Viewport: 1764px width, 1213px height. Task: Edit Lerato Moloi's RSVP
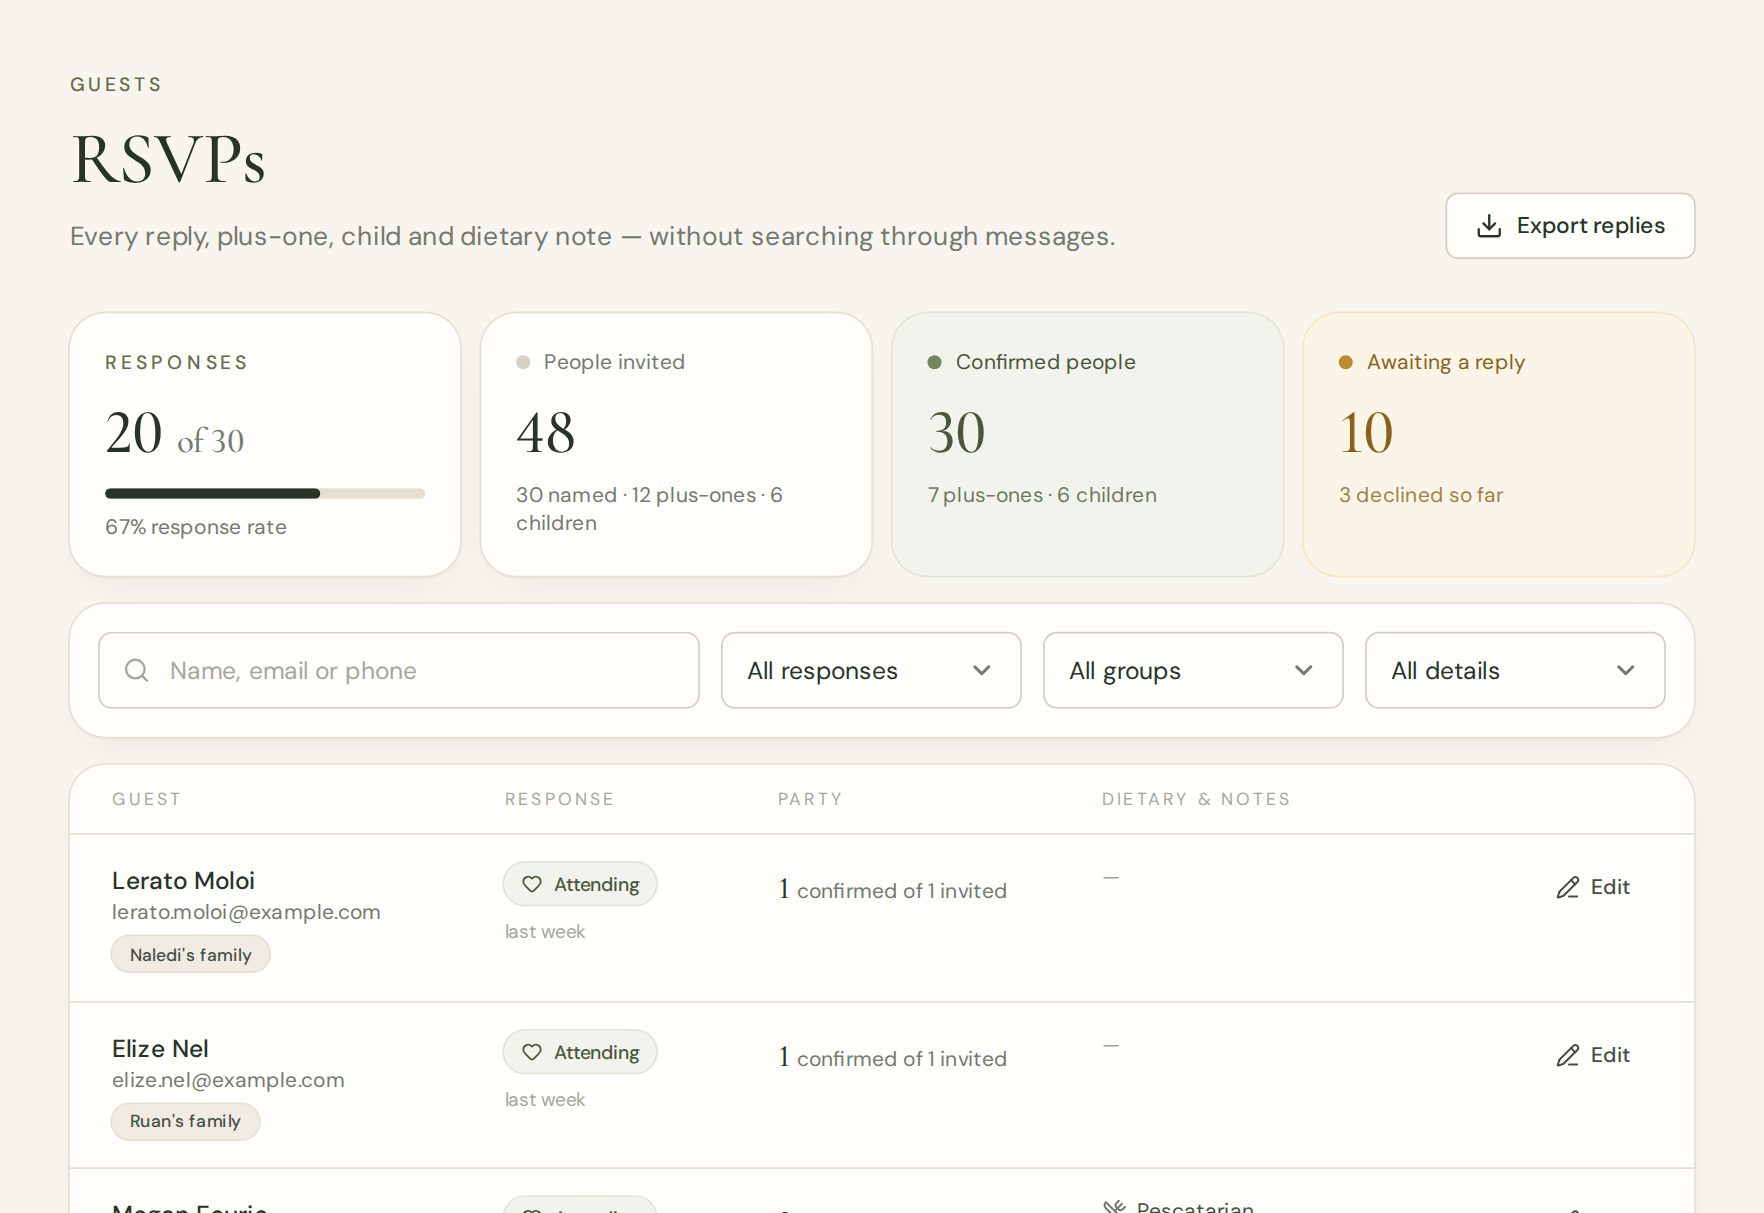pyautogui.click(x=1593, y=887)
